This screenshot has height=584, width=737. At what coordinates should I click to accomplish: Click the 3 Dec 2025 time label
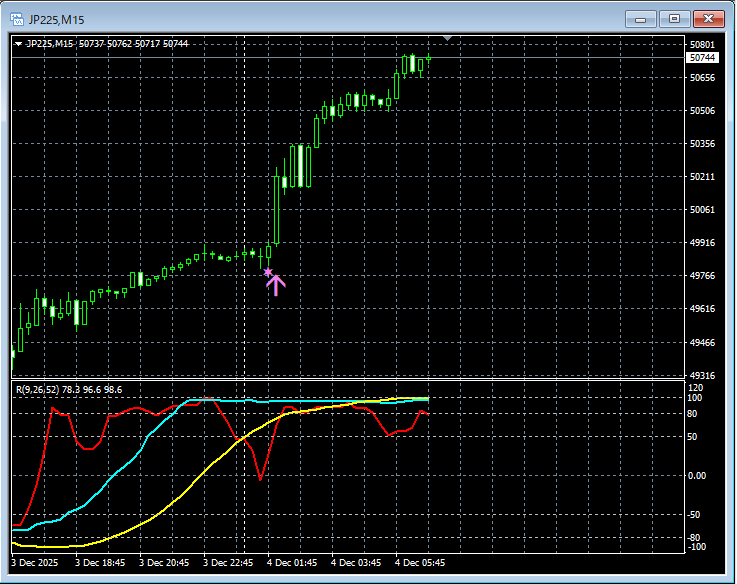pos(35,562)
